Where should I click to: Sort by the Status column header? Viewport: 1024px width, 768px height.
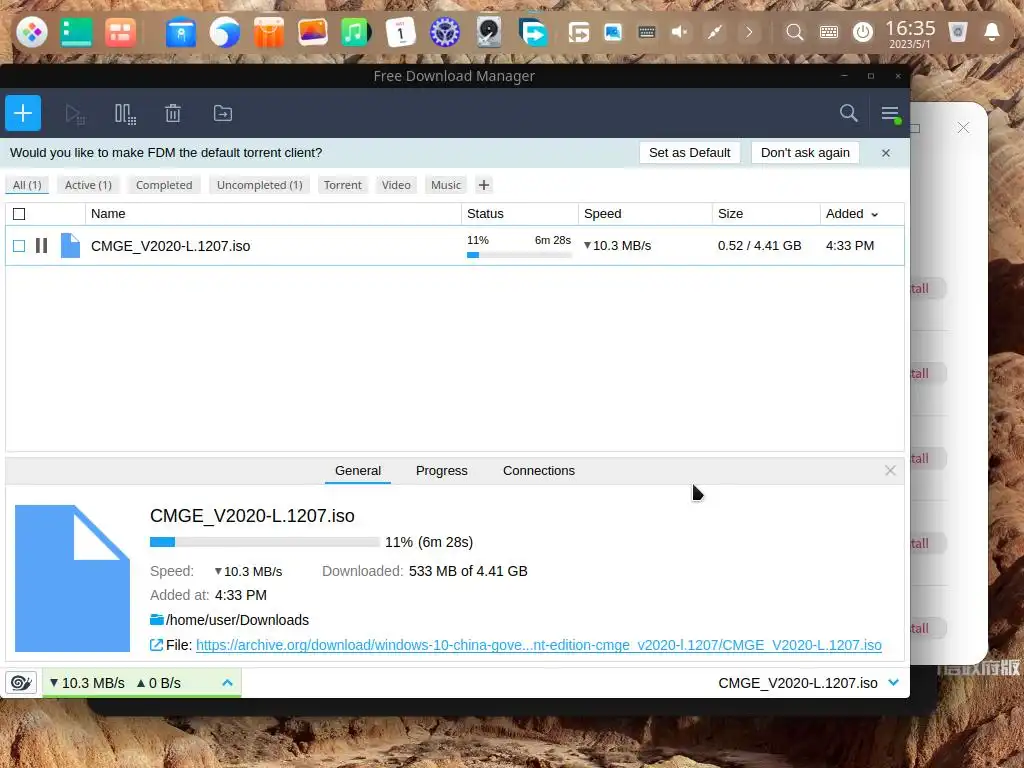[520, 214]
